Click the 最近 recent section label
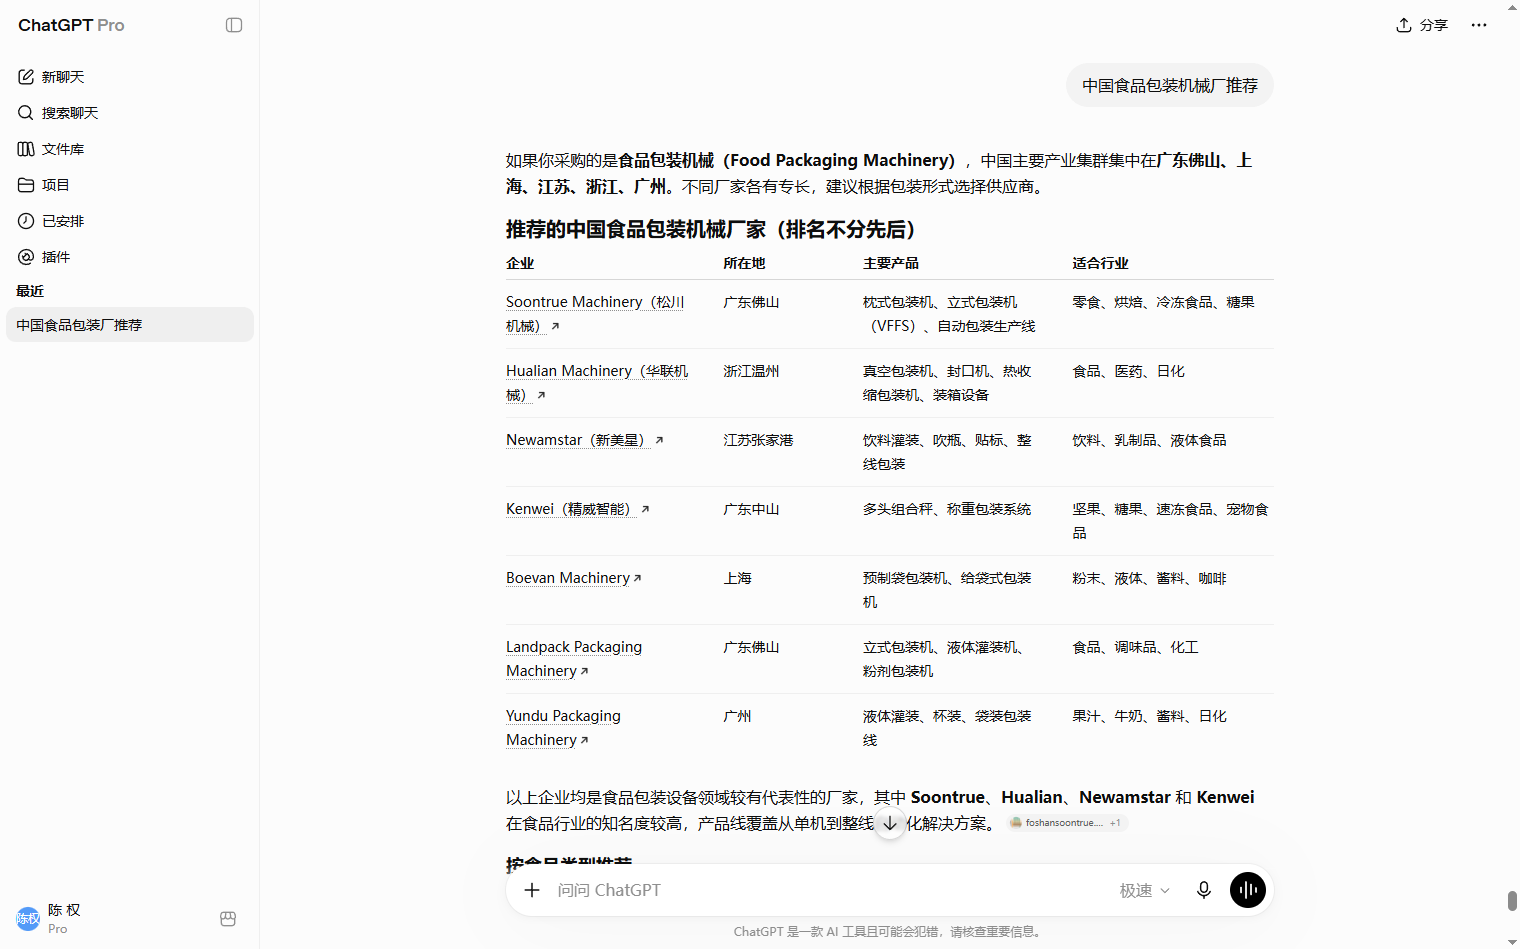 (30, 291)
